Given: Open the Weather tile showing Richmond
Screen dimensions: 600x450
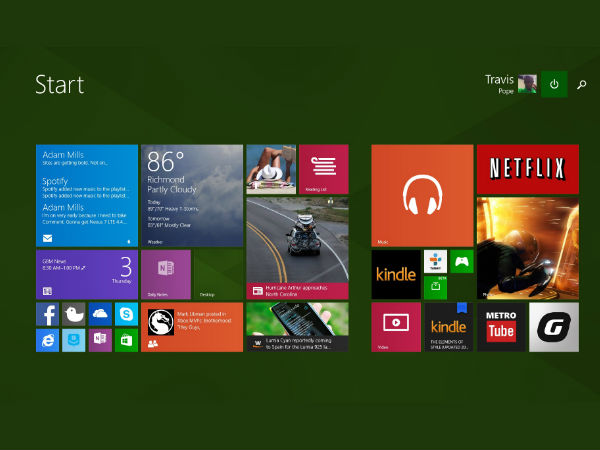Looking at the screenshot, I should pyautogui.click(x=192, y=195).
